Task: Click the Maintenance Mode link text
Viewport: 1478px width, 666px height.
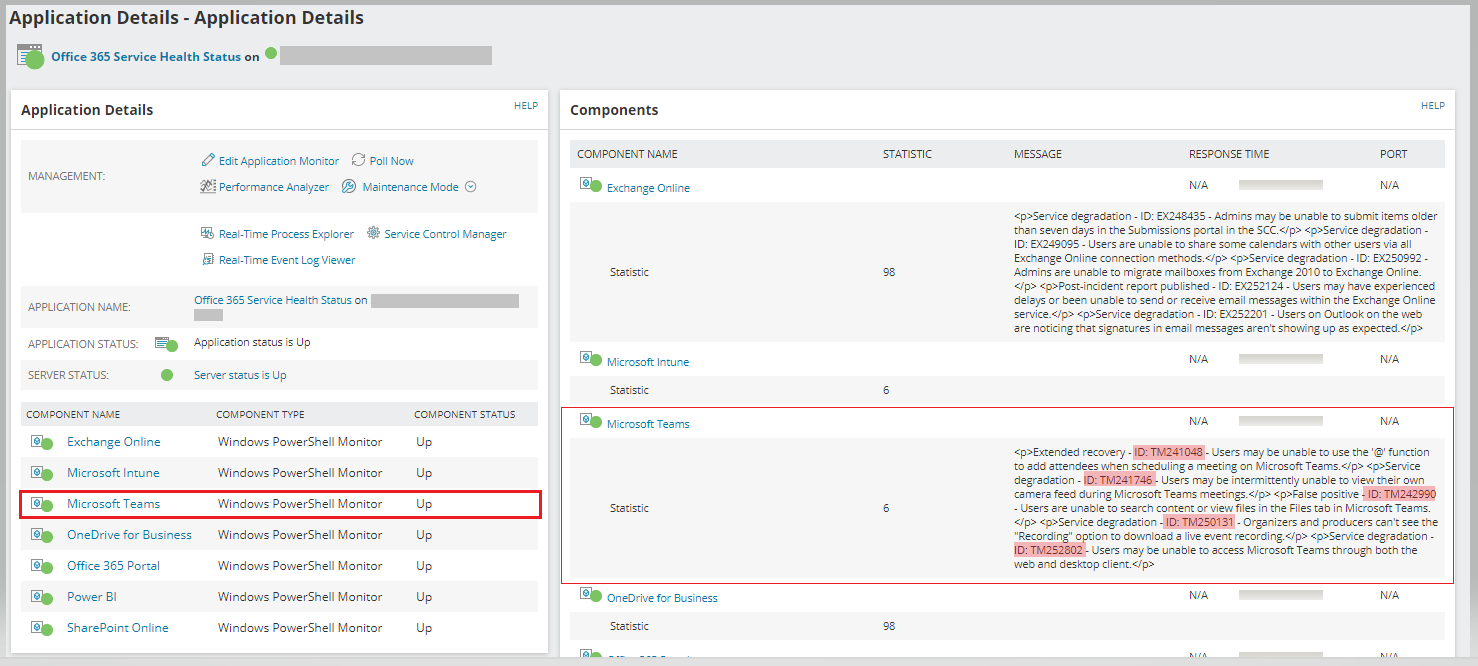Action: [x=411, y=187]
